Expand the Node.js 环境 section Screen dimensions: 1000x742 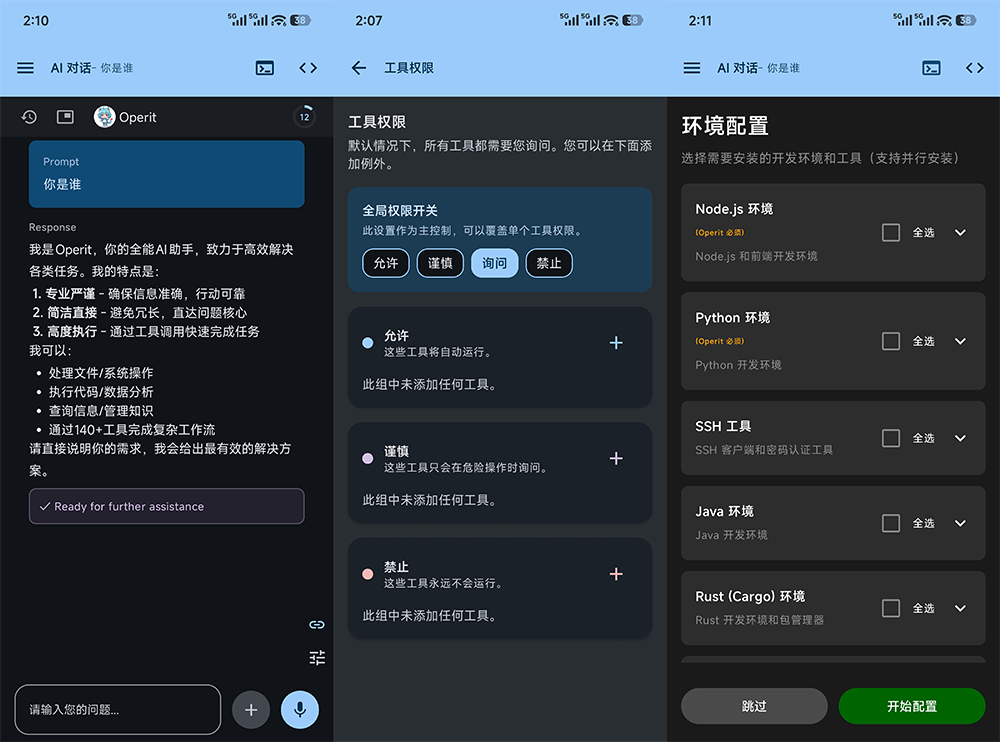[959, 233]
